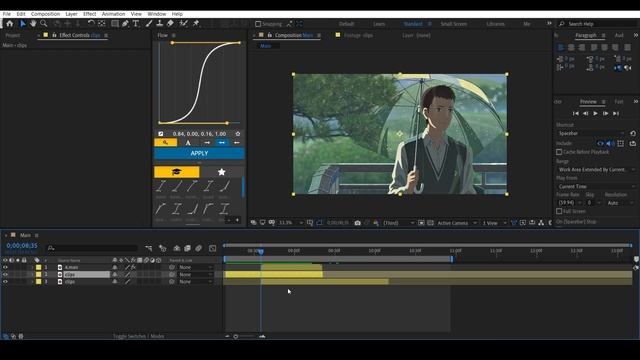Go to first frame in Preview panel
This screenshot has height=360, width=640.
[x=576, y=113]
